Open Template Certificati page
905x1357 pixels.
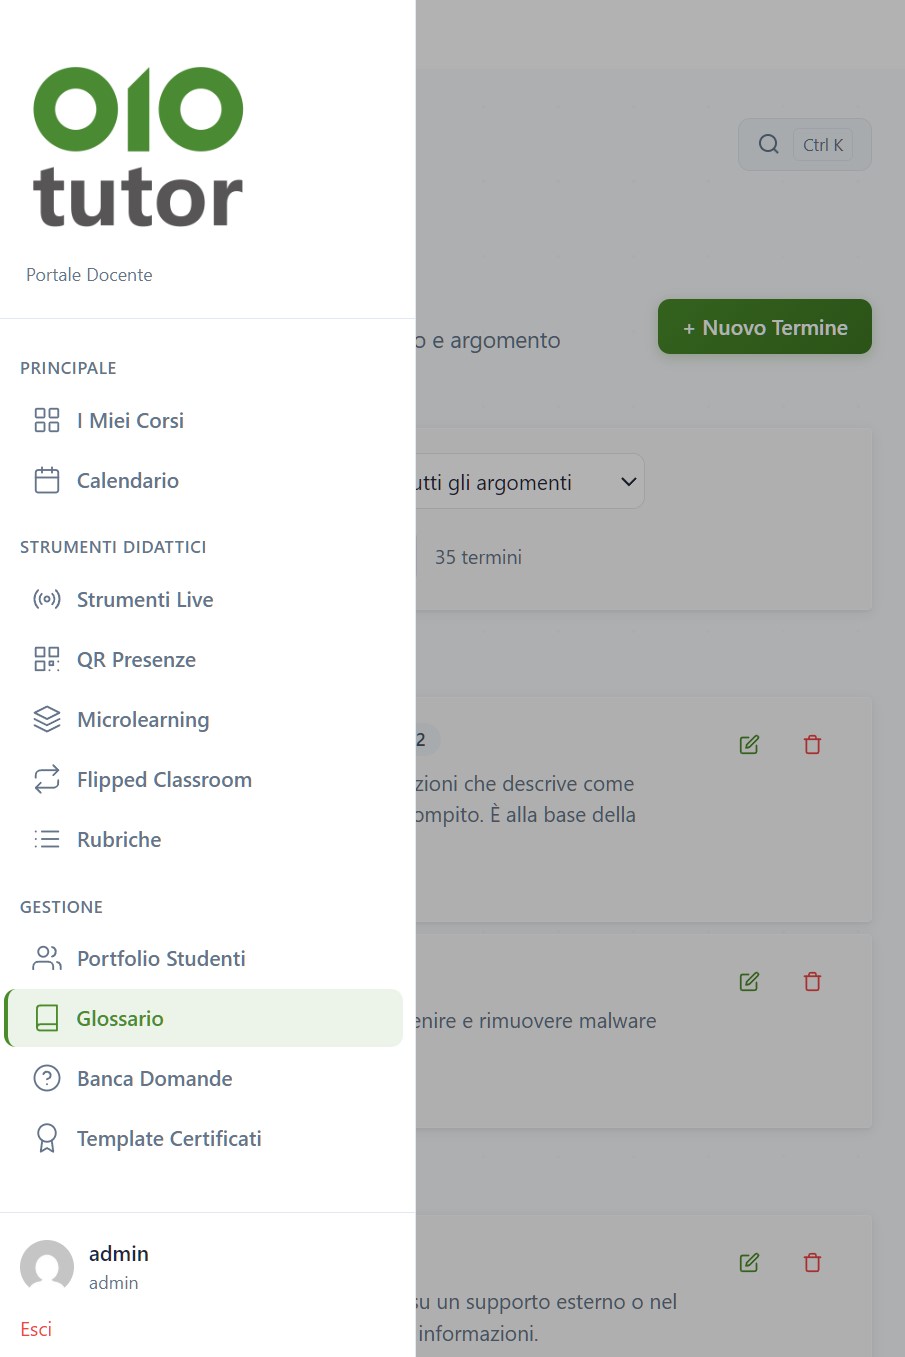(168, 1138)
